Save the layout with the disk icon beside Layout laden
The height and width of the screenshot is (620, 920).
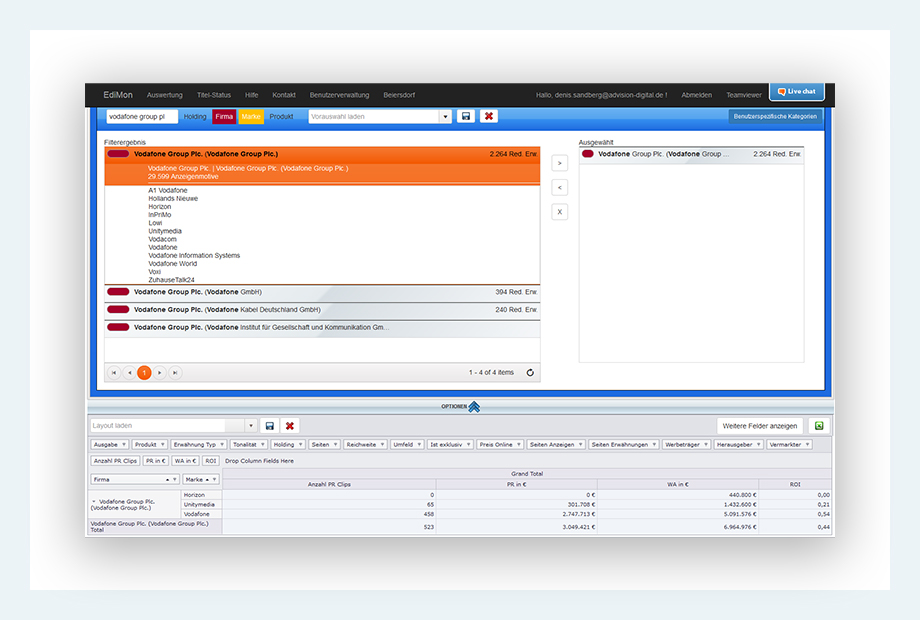pos(270,426)
